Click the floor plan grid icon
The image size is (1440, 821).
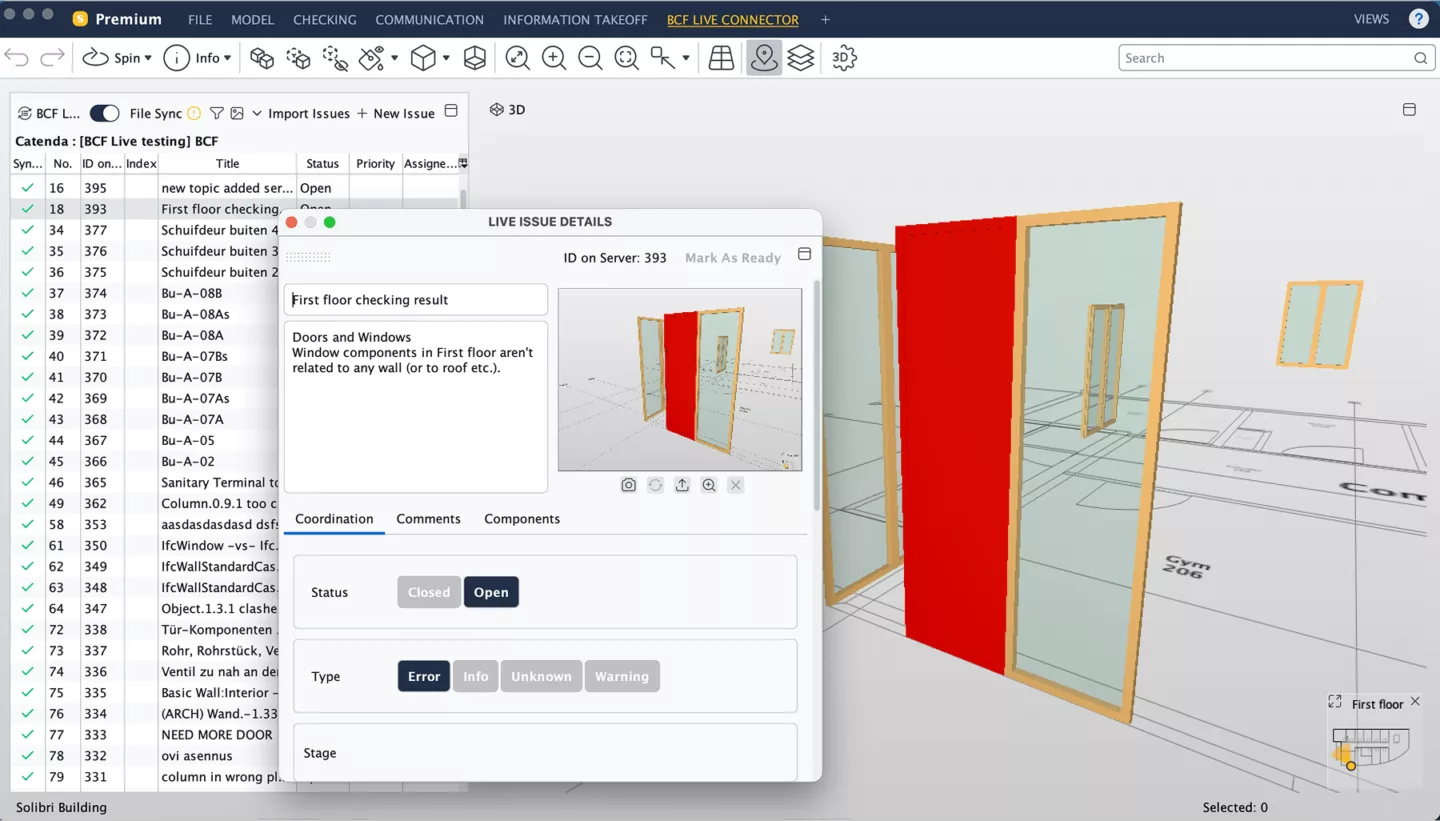point(721,58)
